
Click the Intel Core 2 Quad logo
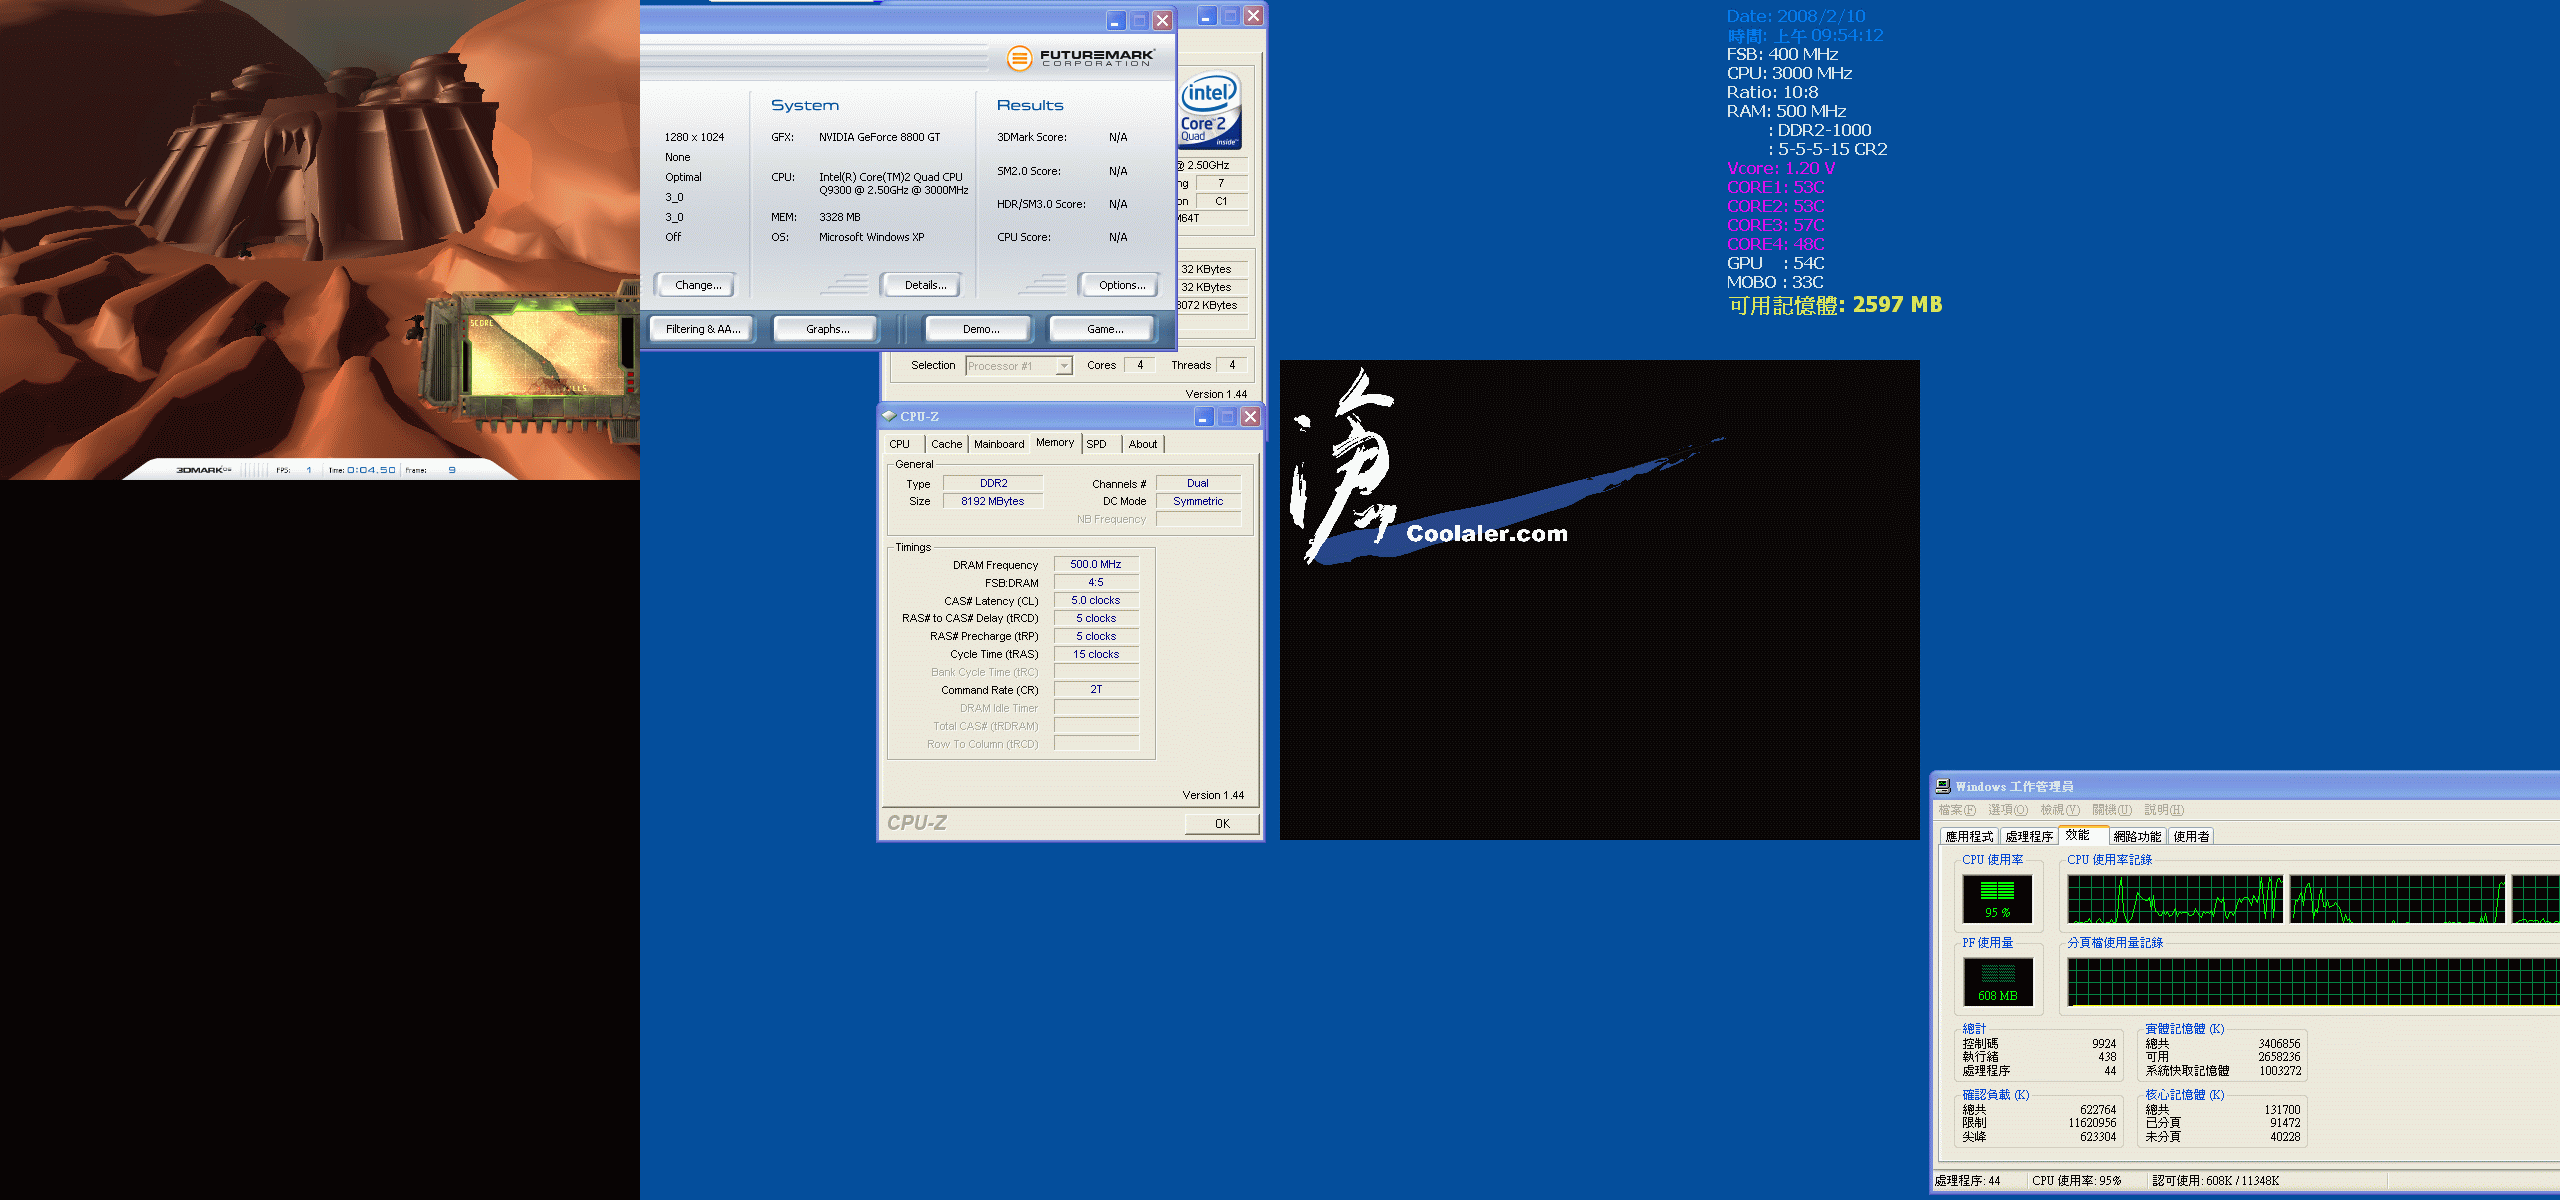click(1210, 110)
